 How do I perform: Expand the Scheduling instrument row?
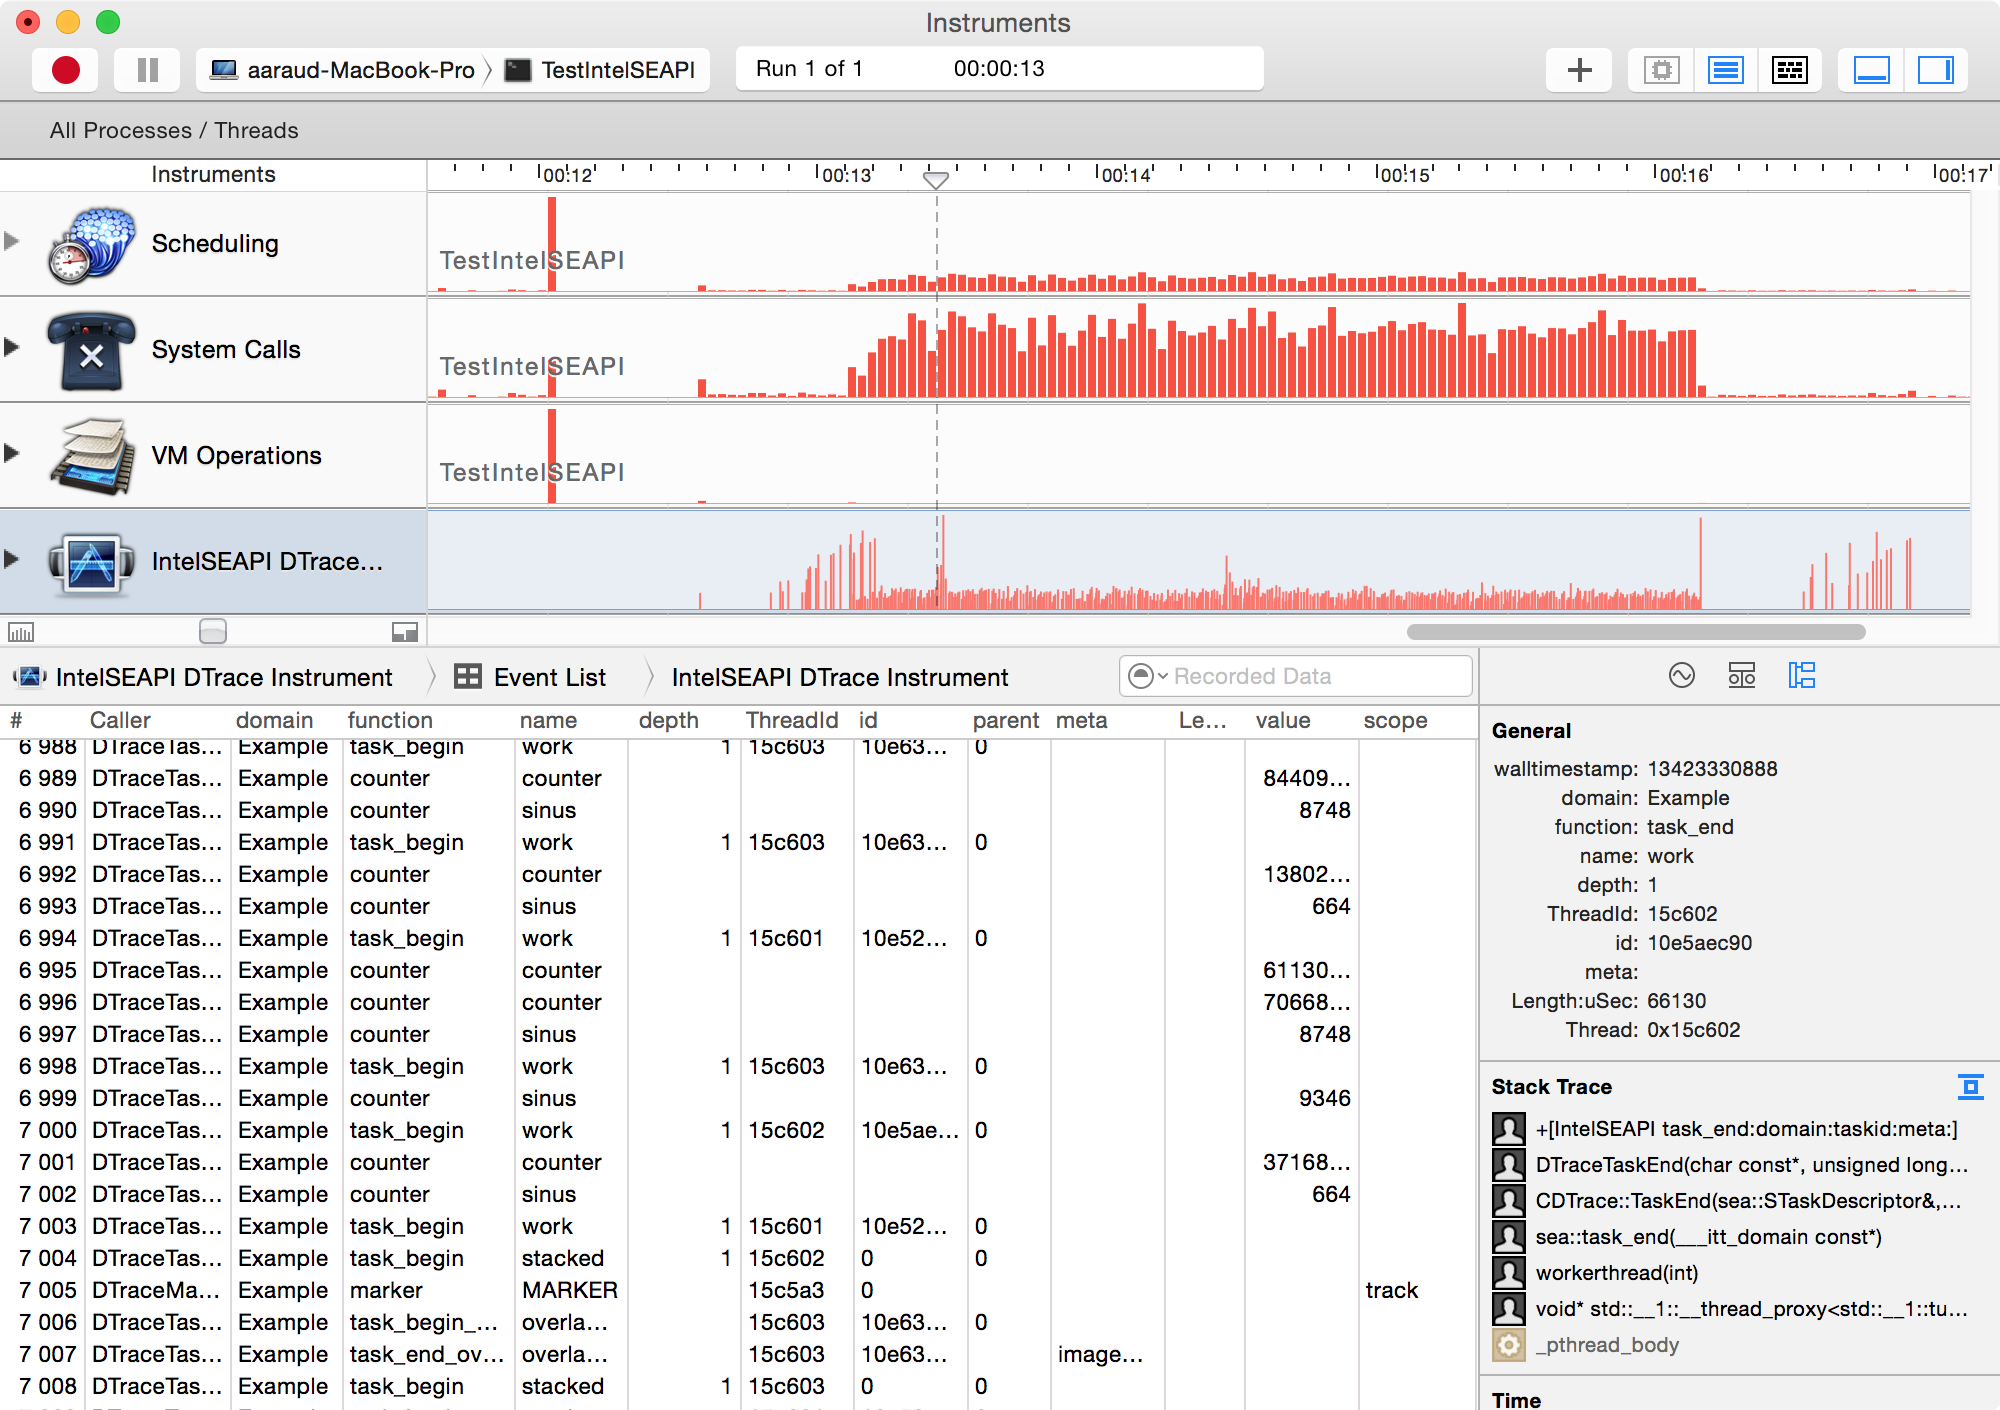12,241
